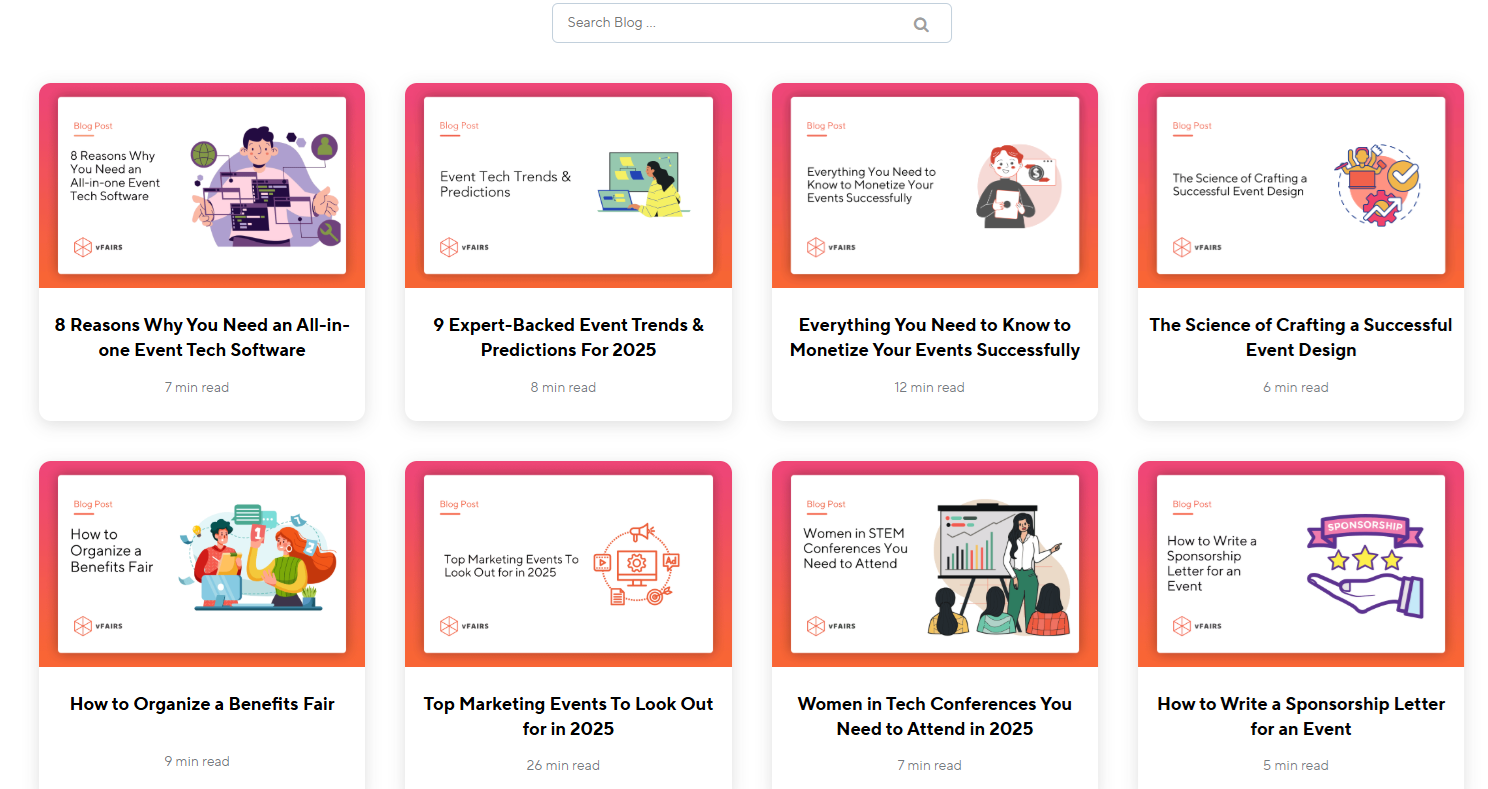Image resolution: width=1488 pixels, height=789 pixels.
Task: Click the Monetize Your Events card thumbnail
Action: point(934,184)
